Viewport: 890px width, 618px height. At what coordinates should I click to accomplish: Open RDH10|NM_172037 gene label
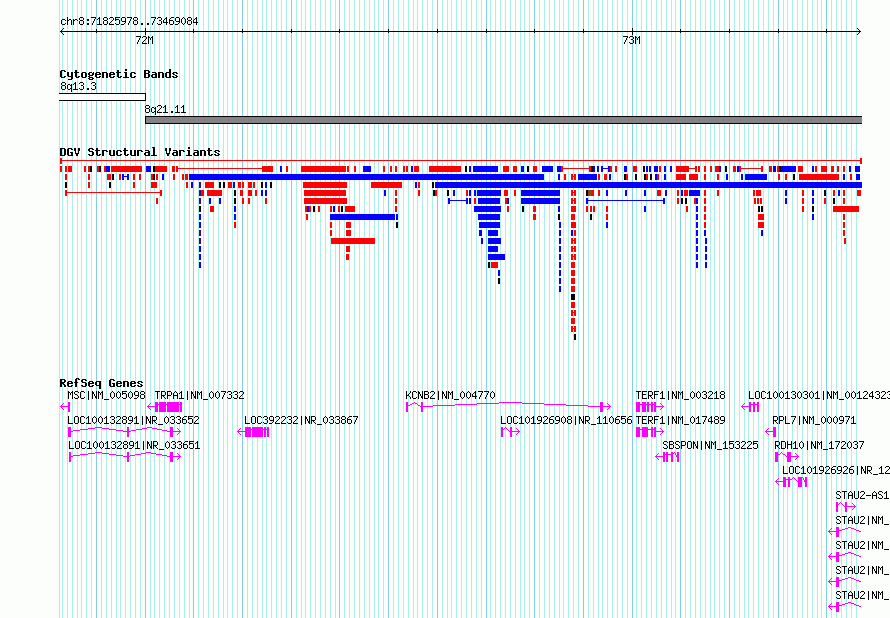819,445
